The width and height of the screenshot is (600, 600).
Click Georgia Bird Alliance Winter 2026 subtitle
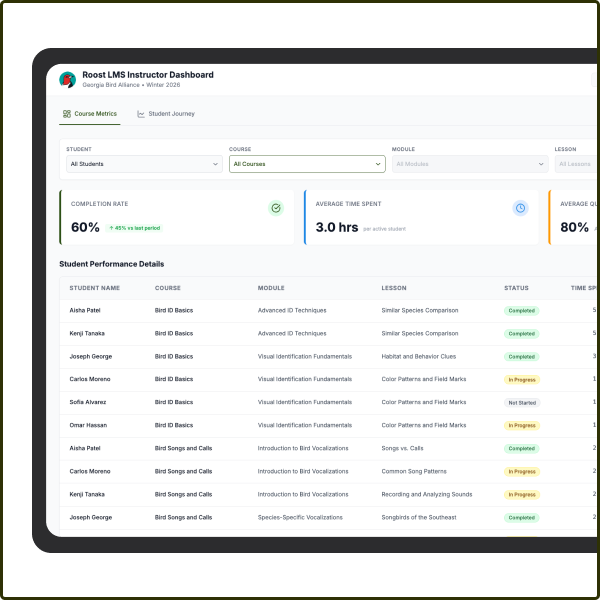coord(131,85)
